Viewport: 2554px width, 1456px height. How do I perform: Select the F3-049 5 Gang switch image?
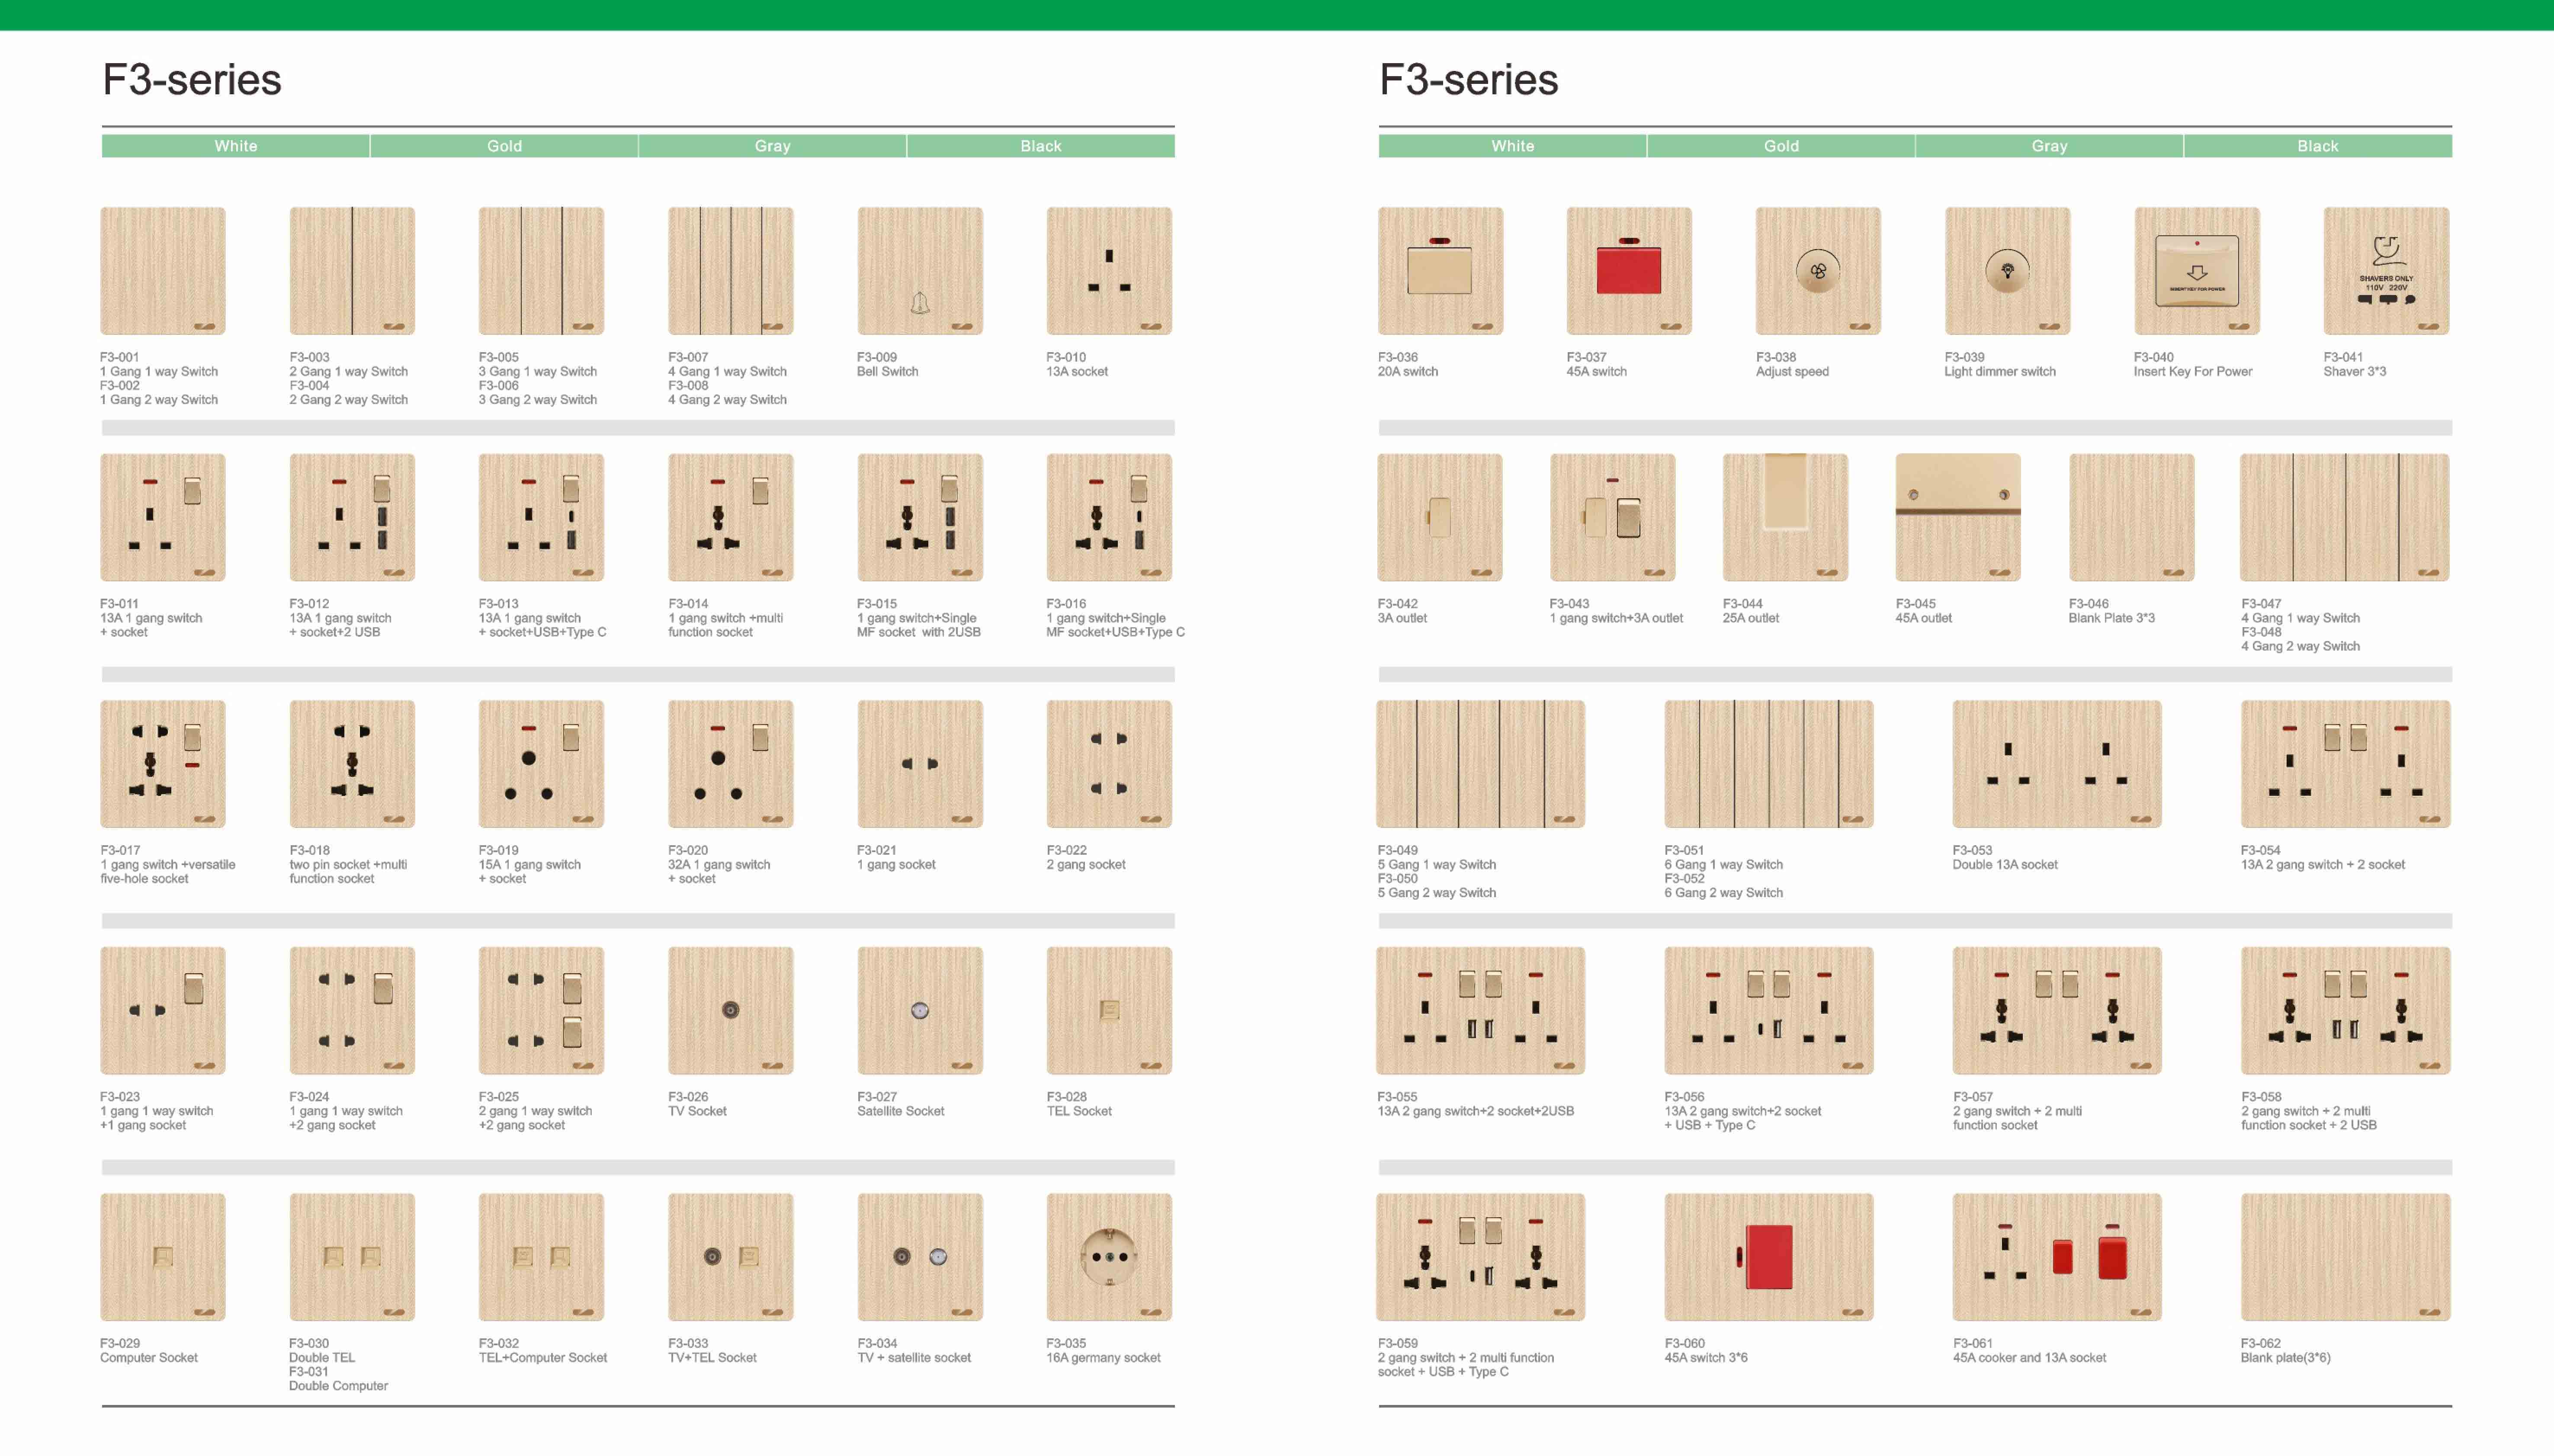coord(1481,764)
